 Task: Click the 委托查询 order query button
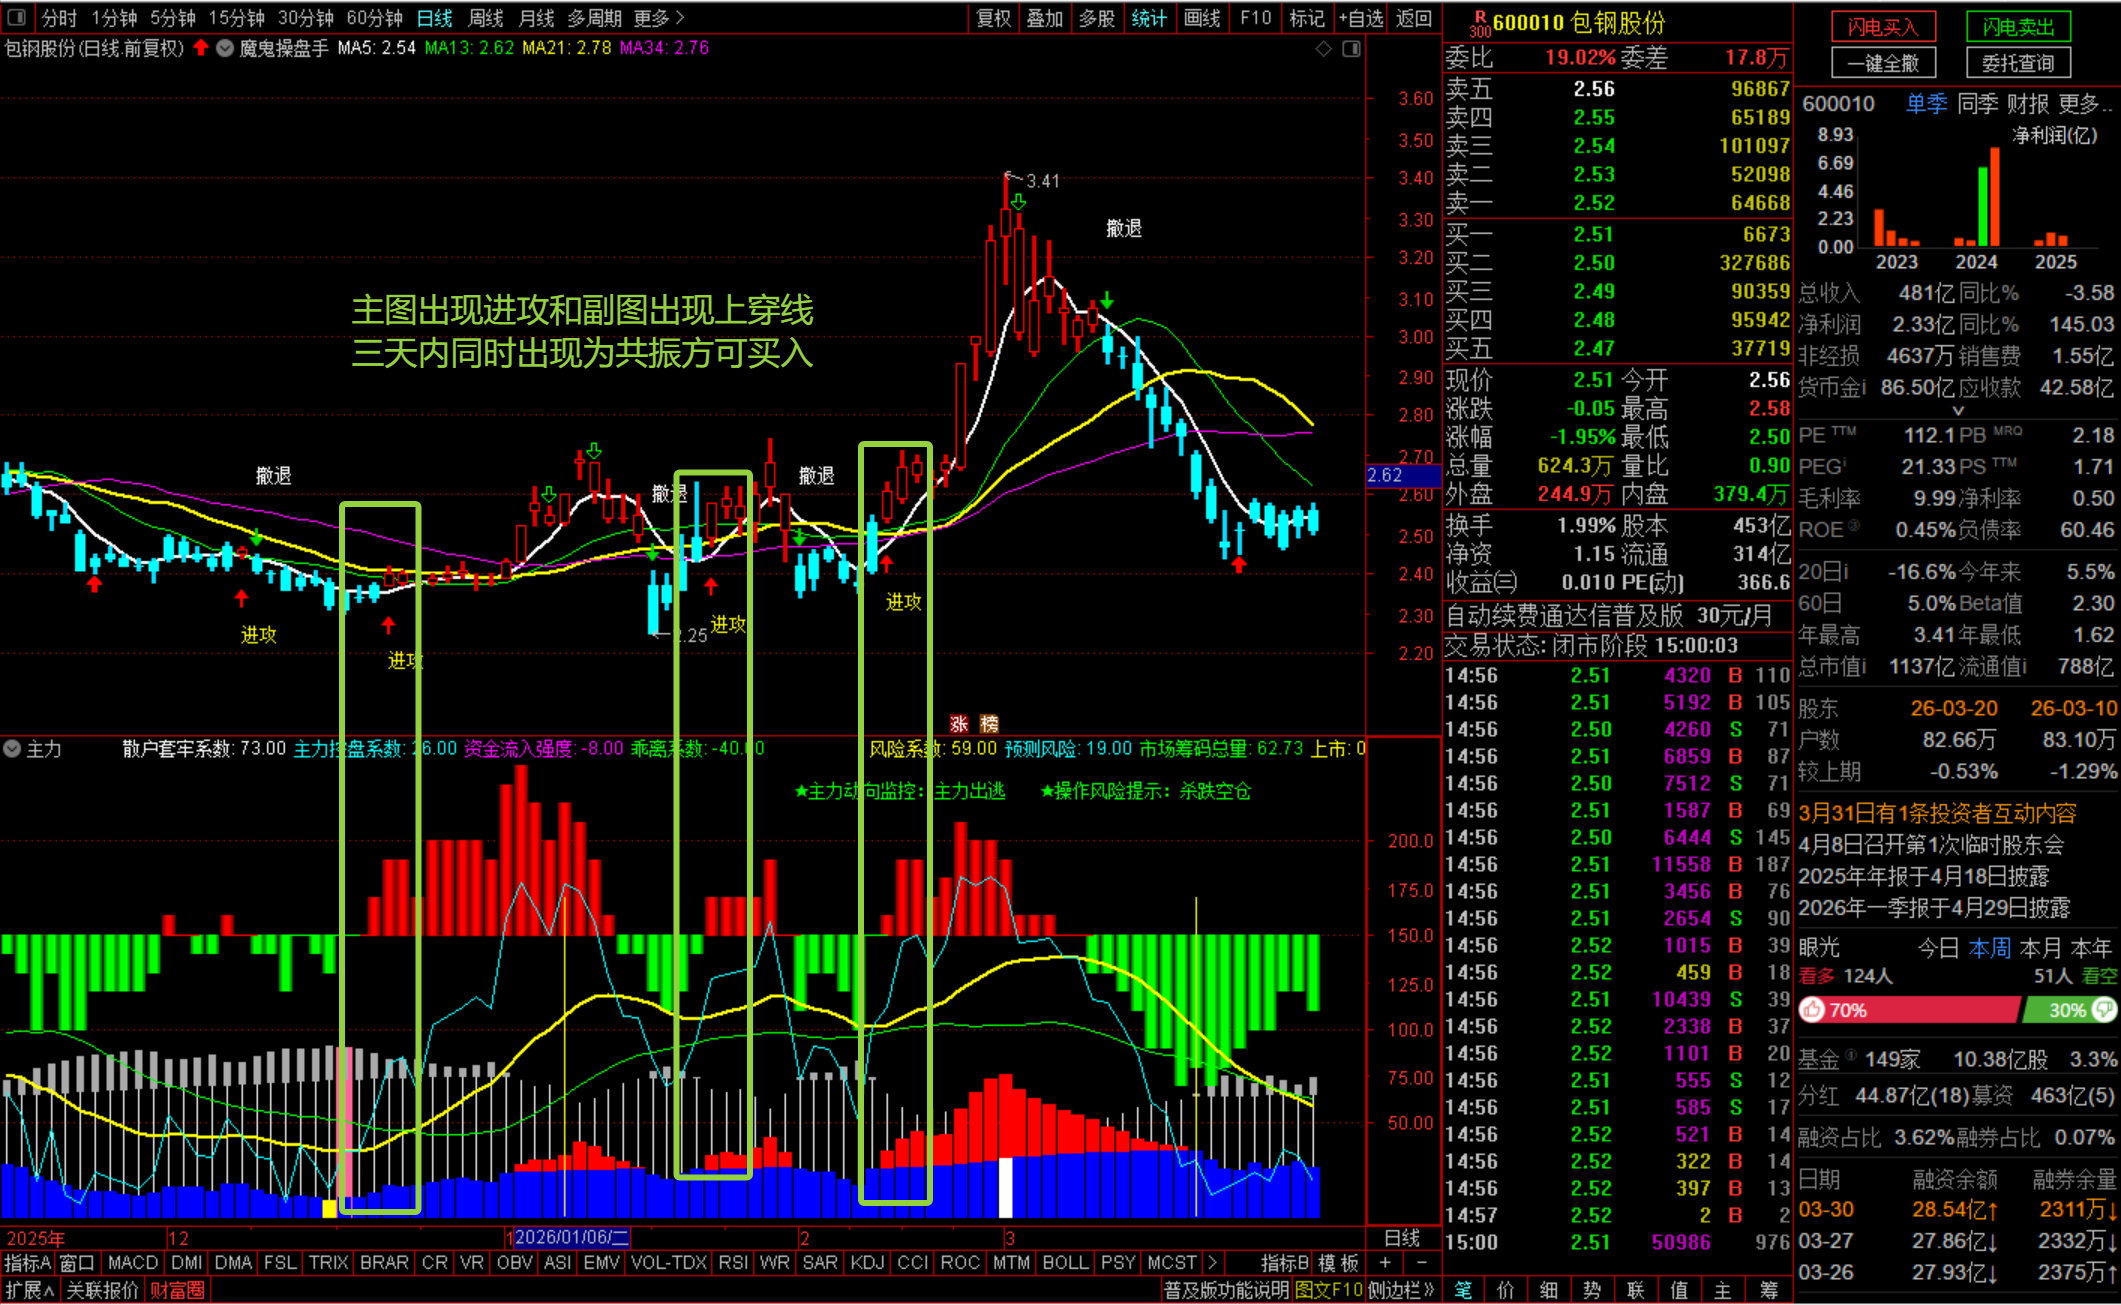(x=2017, y=63)
